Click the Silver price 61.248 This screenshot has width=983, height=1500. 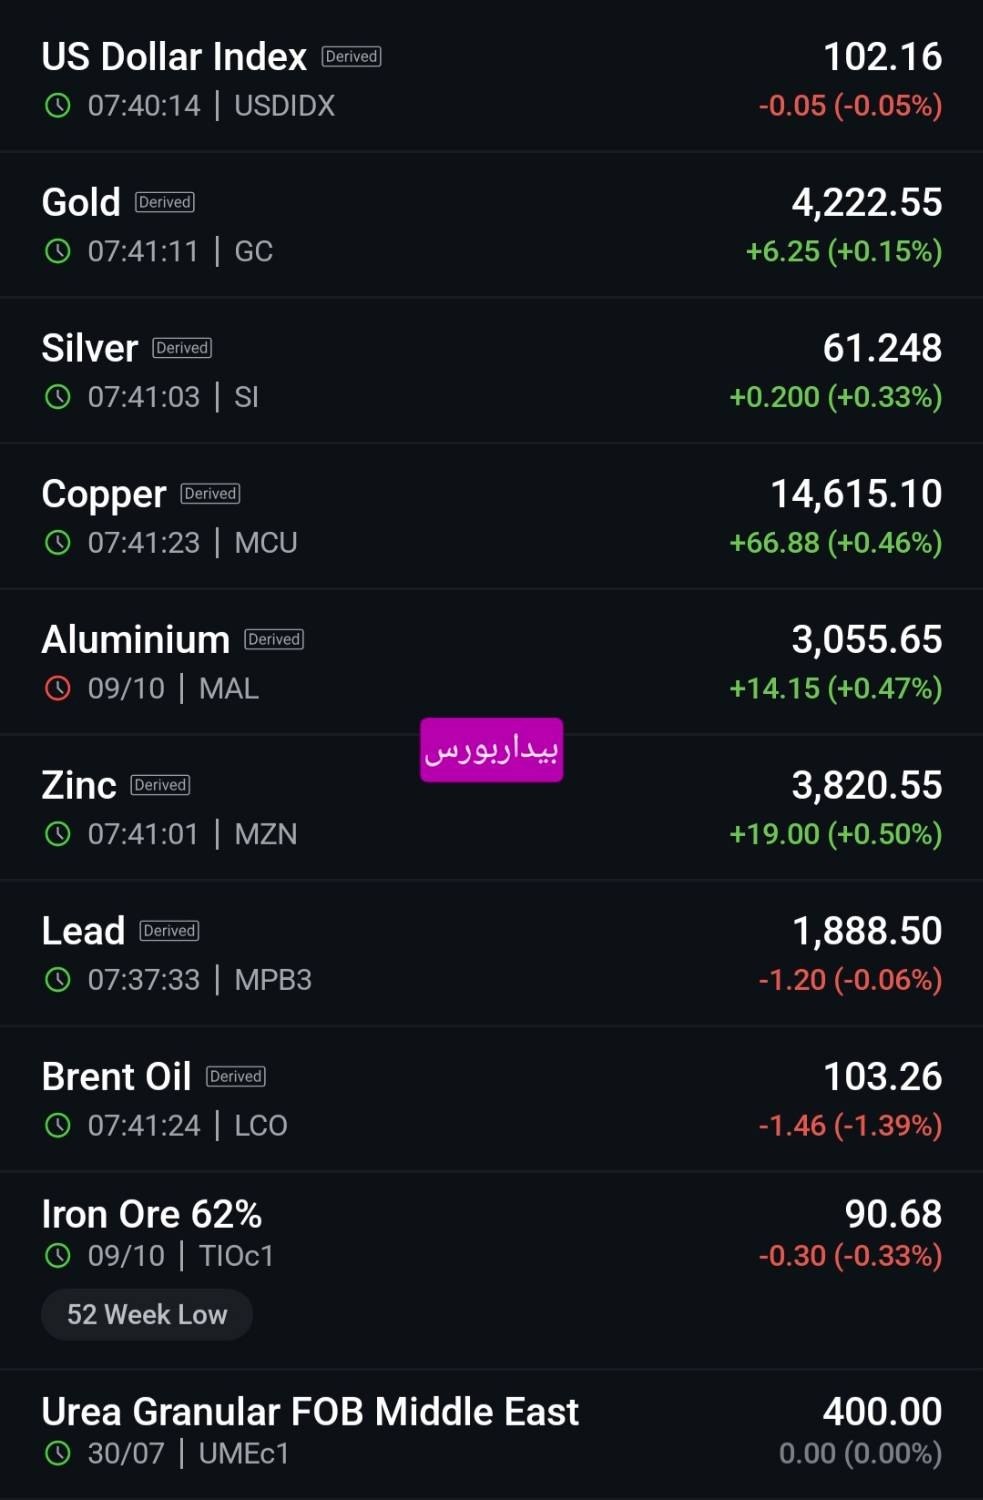click(882, 348)
